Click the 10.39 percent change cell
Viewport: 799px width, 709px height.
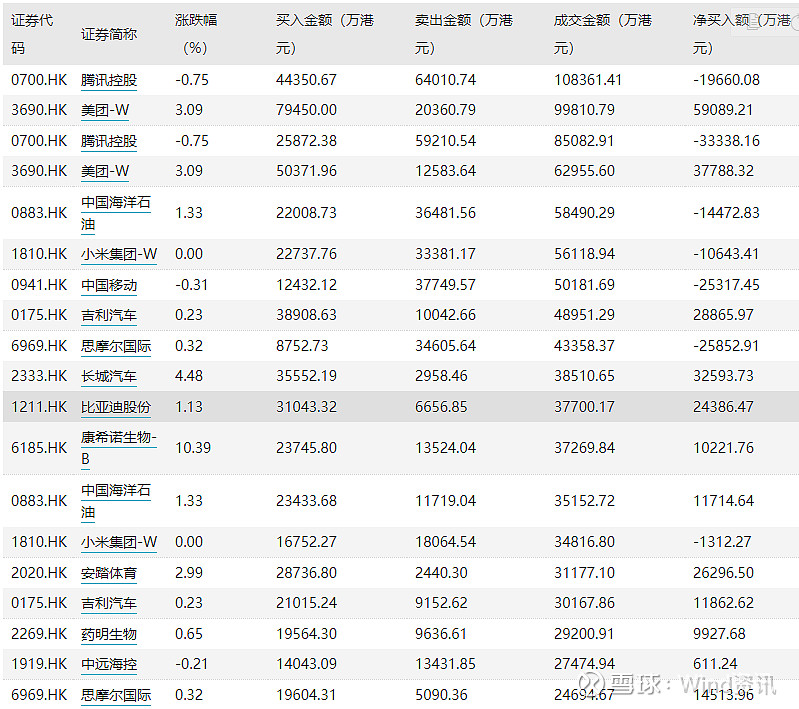point(193,448)
